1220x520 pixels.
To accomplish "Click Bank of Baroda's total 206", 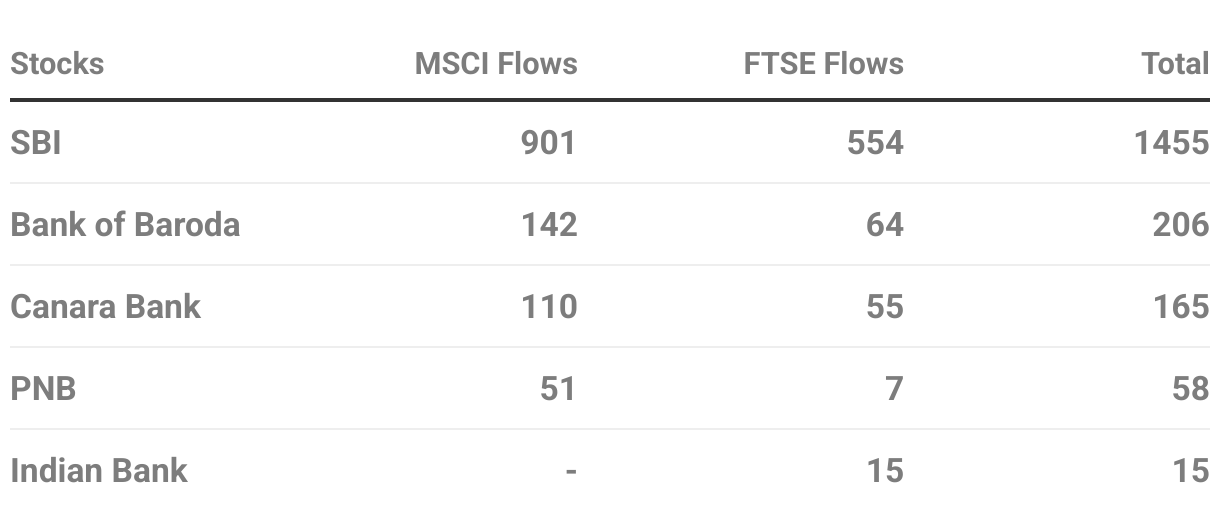I will [1181, 225].
